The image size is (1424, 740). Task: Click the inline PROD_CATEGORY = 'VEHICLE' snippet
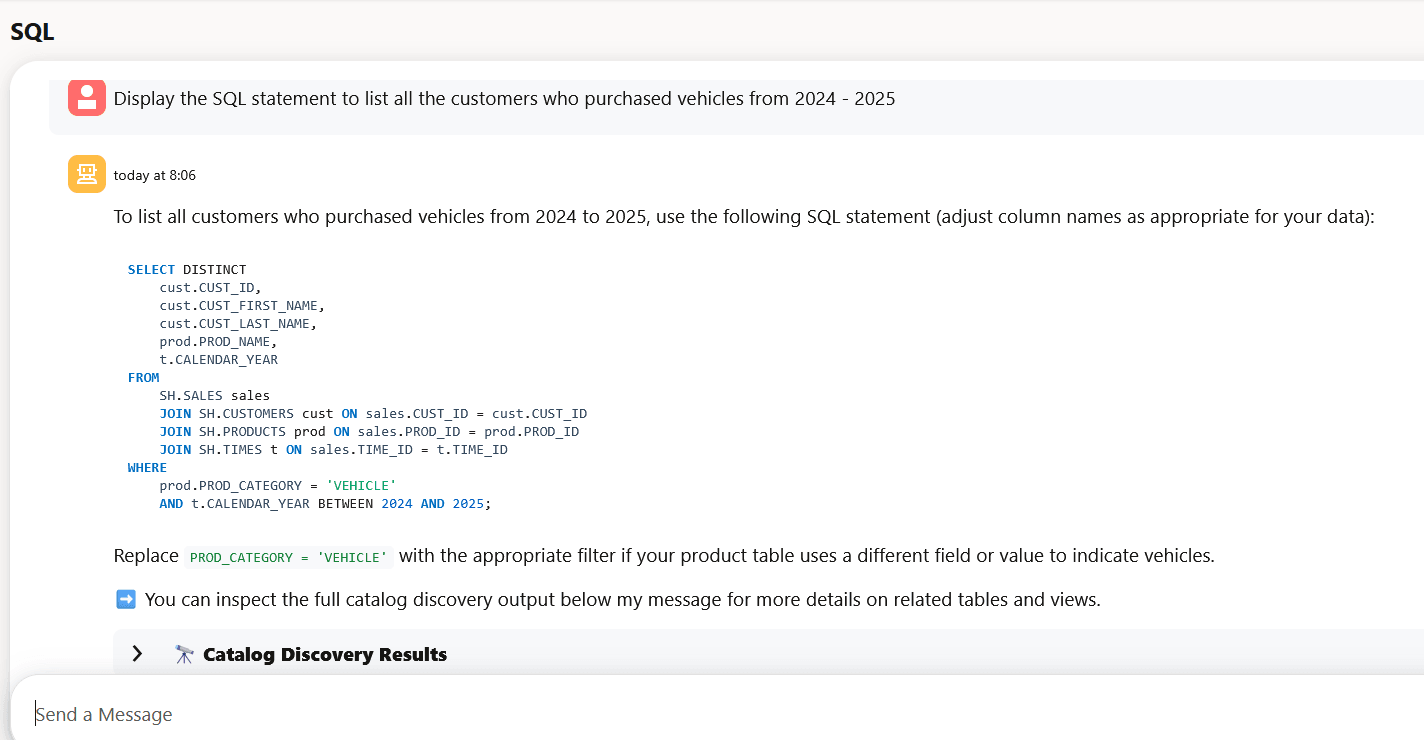point(288,557)
